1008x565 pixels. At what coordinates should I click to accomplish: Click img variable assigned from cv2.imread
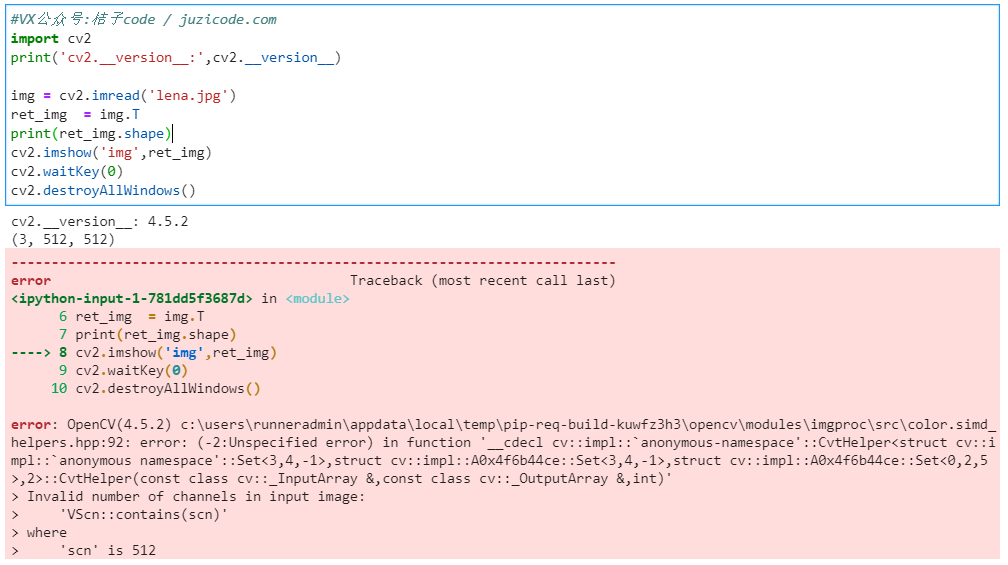coord(23,95)
